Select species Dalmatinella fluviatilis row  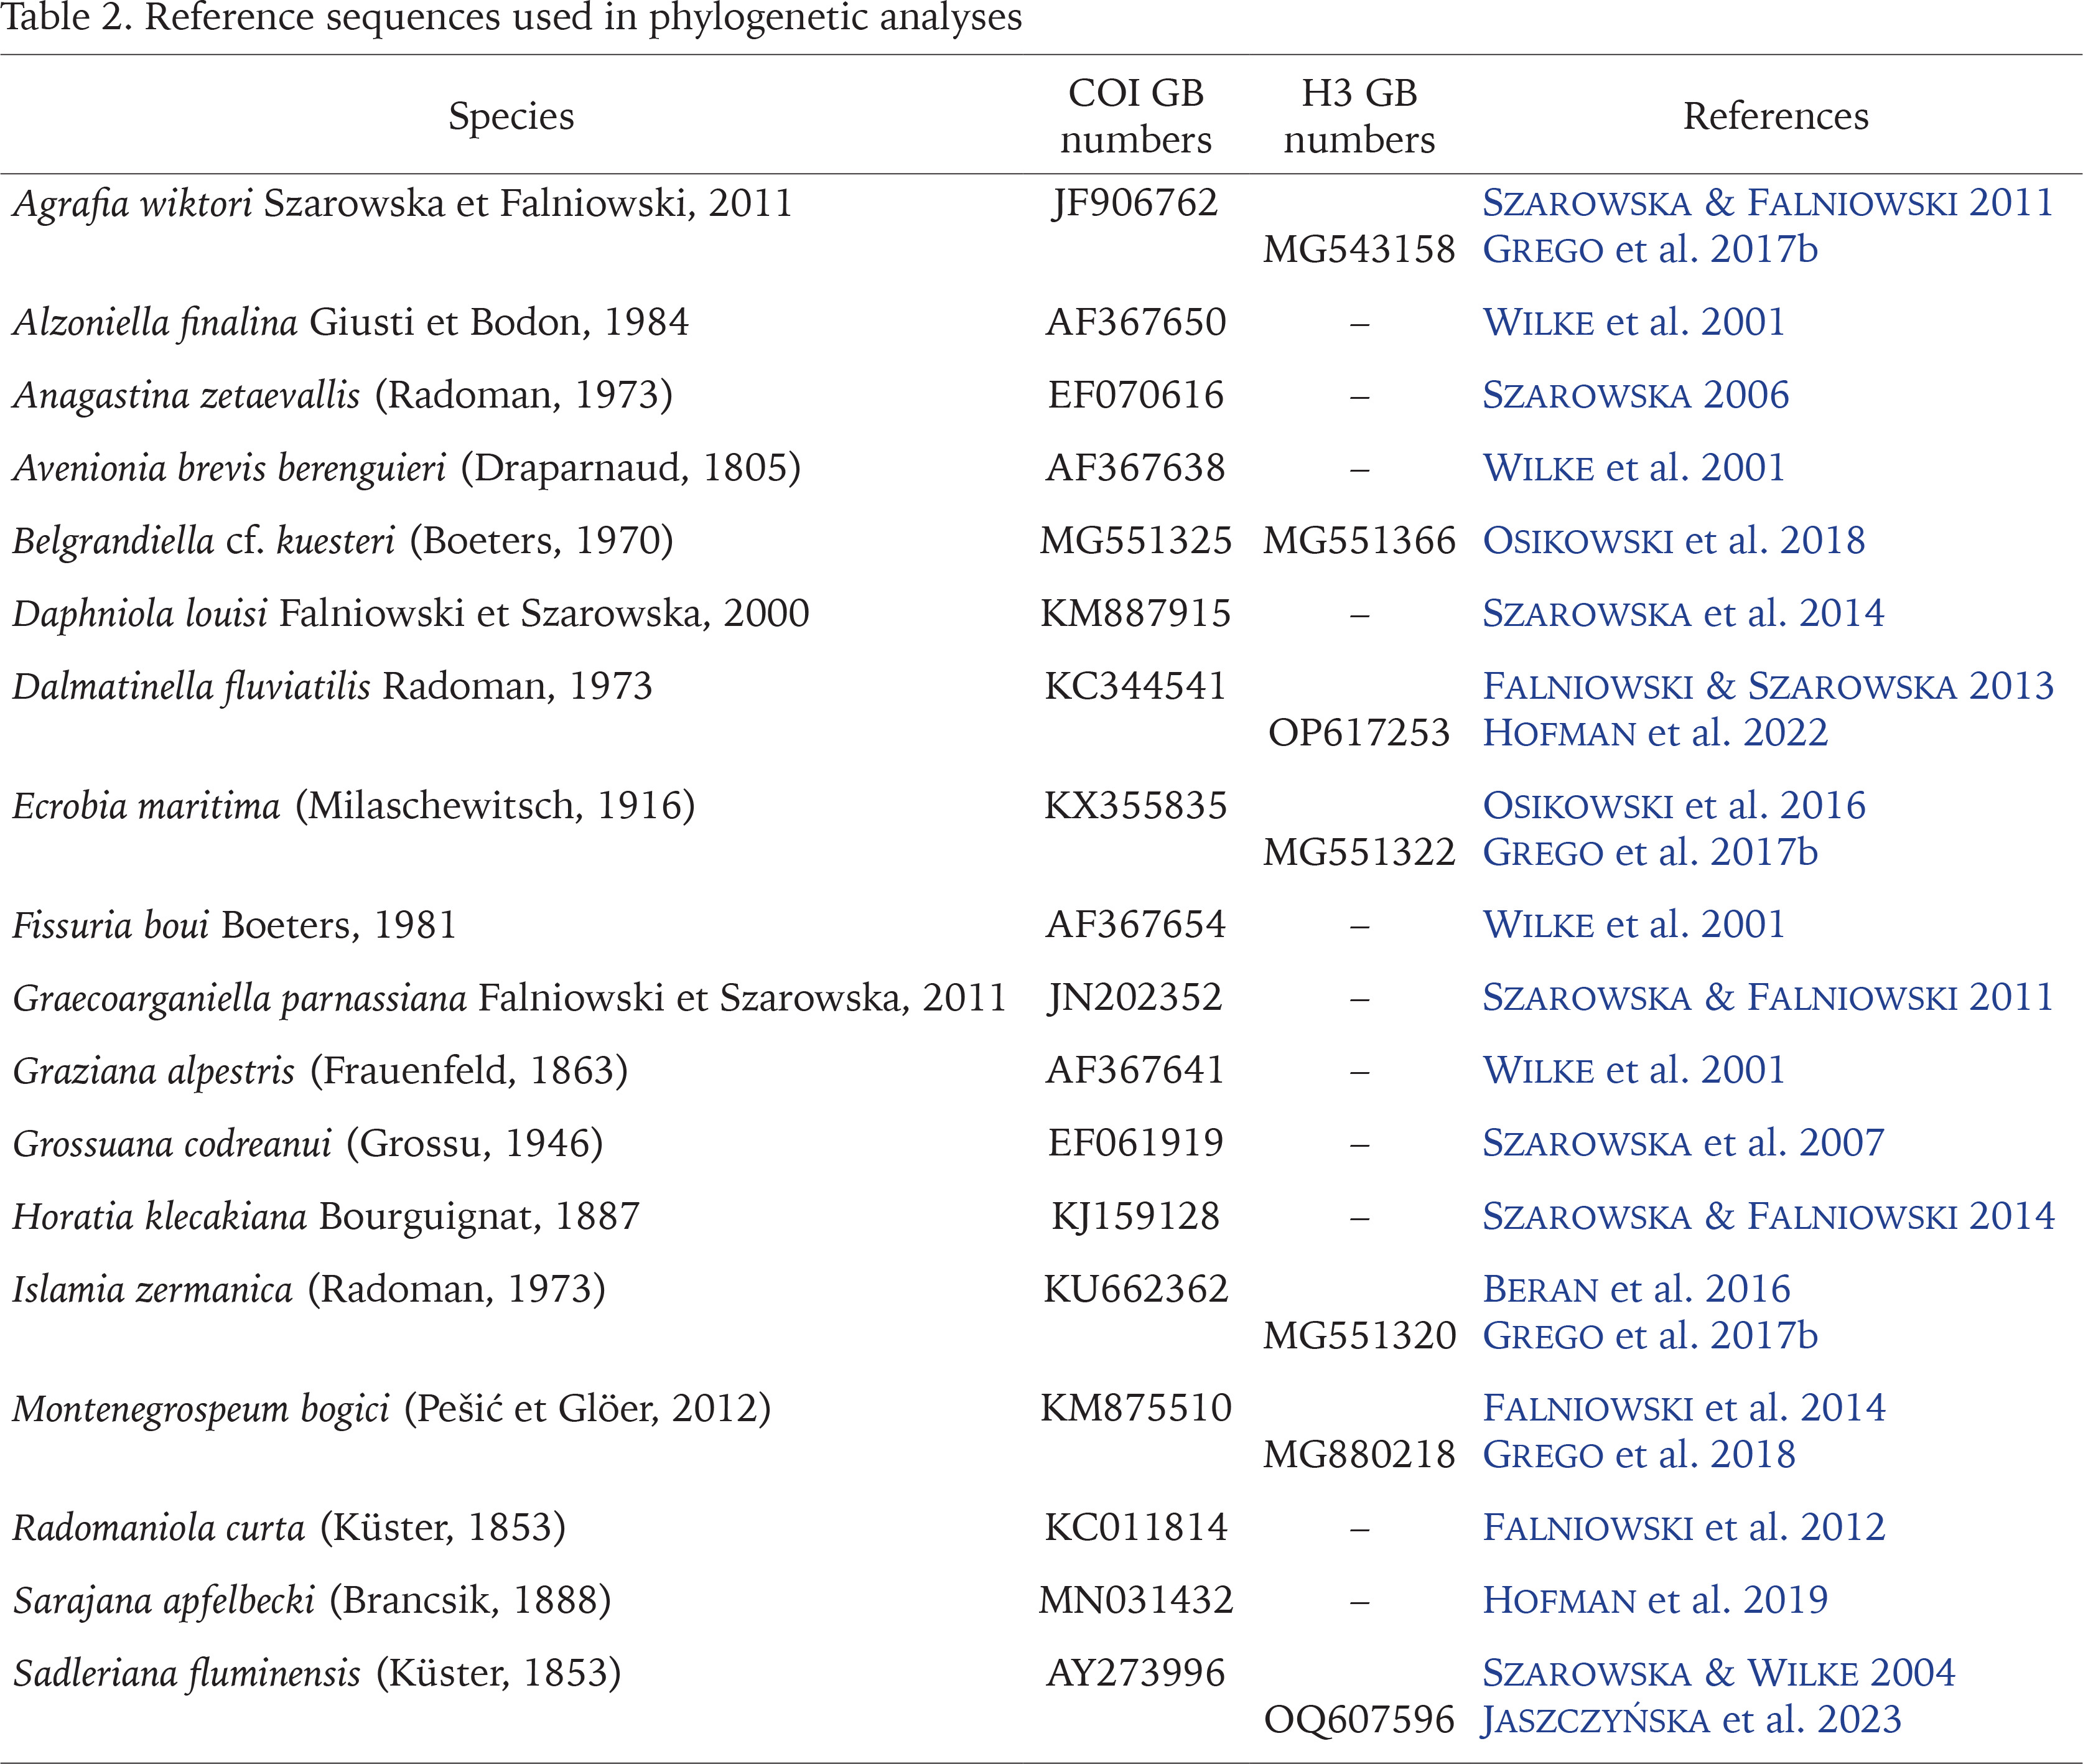coord(332,687)
